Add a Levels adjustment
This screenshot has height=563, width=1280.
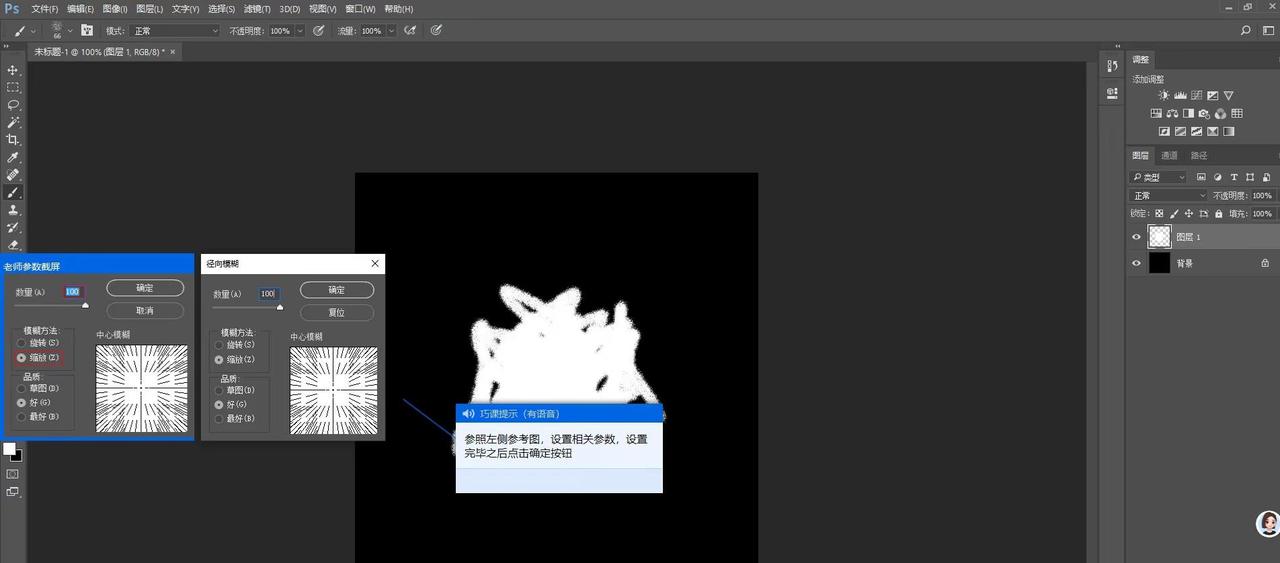(1180, 96)
